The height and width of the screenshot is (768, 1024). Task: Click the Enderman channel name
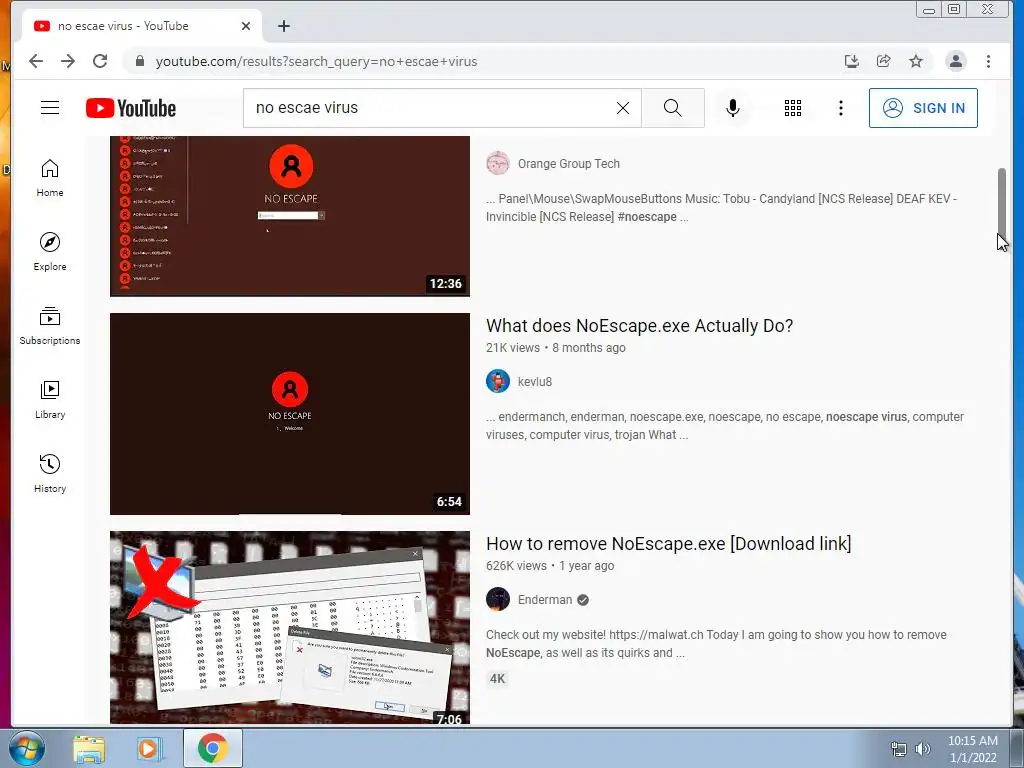pos(545,600)
